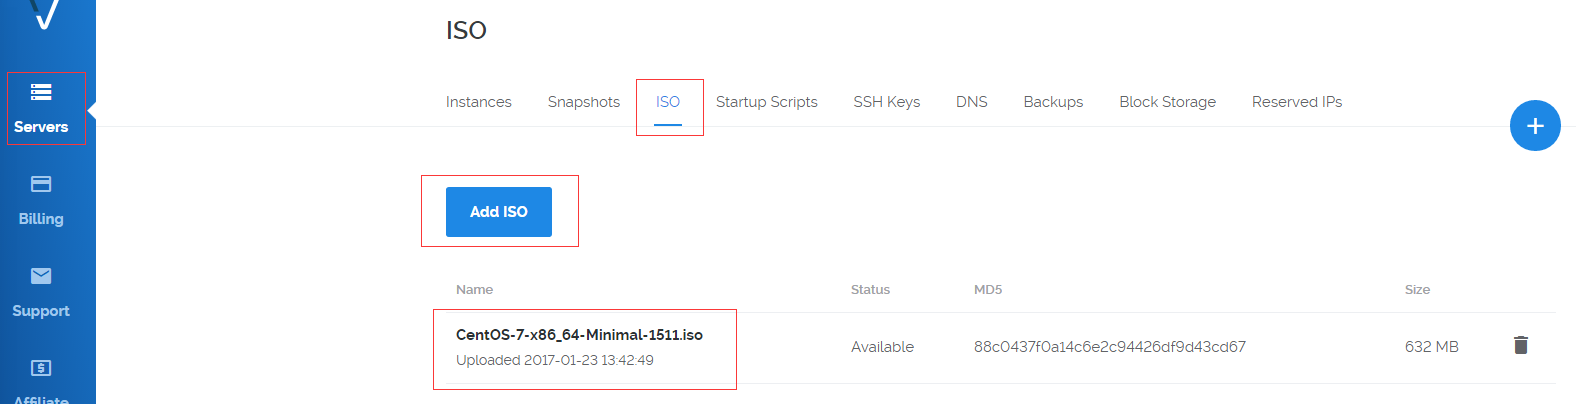
Task: Click the Servers icon in sidebar
Action: click(41, 92)
